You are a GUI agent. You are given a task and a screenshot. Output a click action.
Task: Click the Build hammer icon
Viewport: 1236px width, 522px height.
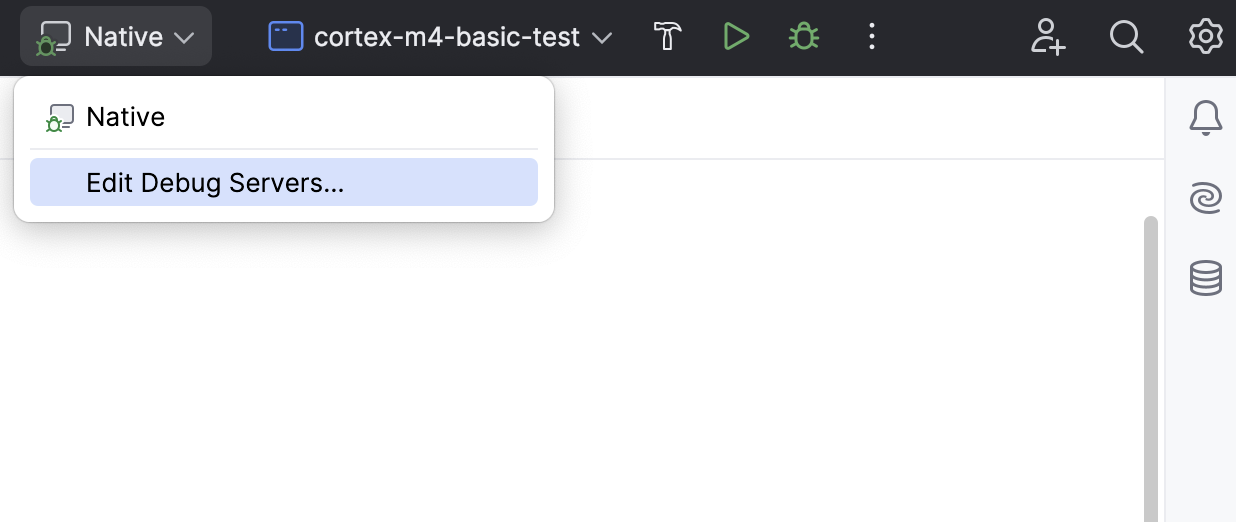[667, 37]
